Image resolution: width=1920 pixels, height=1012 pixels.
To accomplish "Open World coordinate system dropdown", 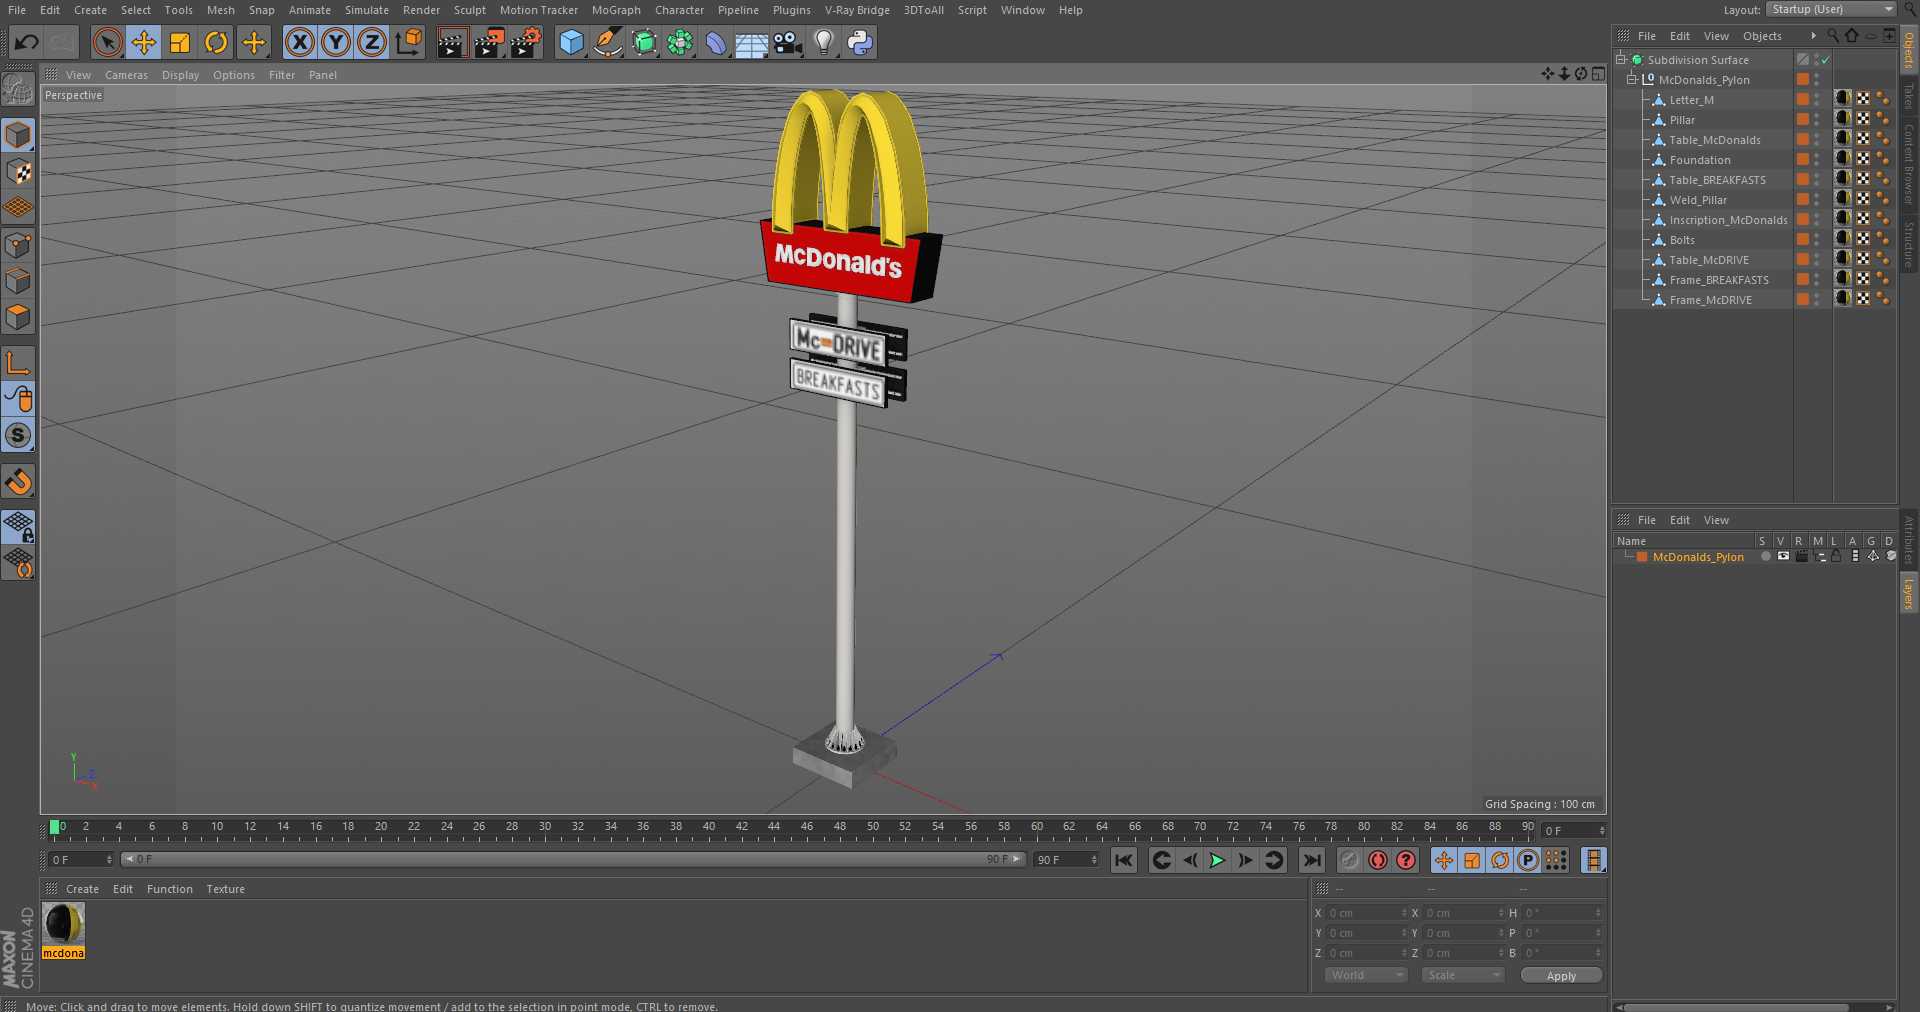I will pos(1366,975).
